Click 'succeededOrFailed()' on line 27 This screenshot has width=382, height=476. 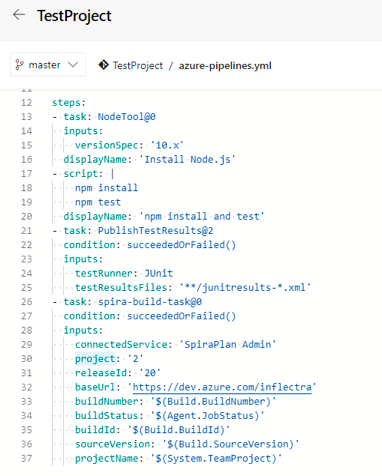tap(181, 316)
